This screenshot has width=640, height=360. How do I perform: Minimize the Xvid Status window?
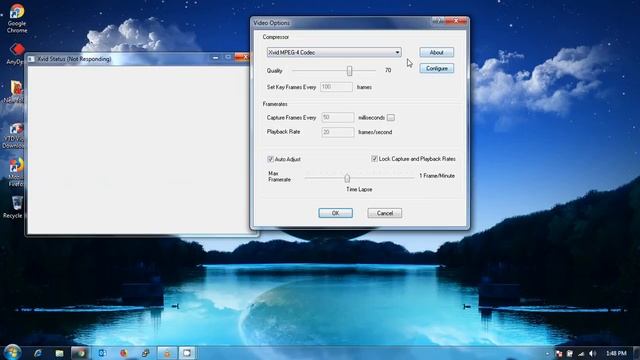[216, 58]
